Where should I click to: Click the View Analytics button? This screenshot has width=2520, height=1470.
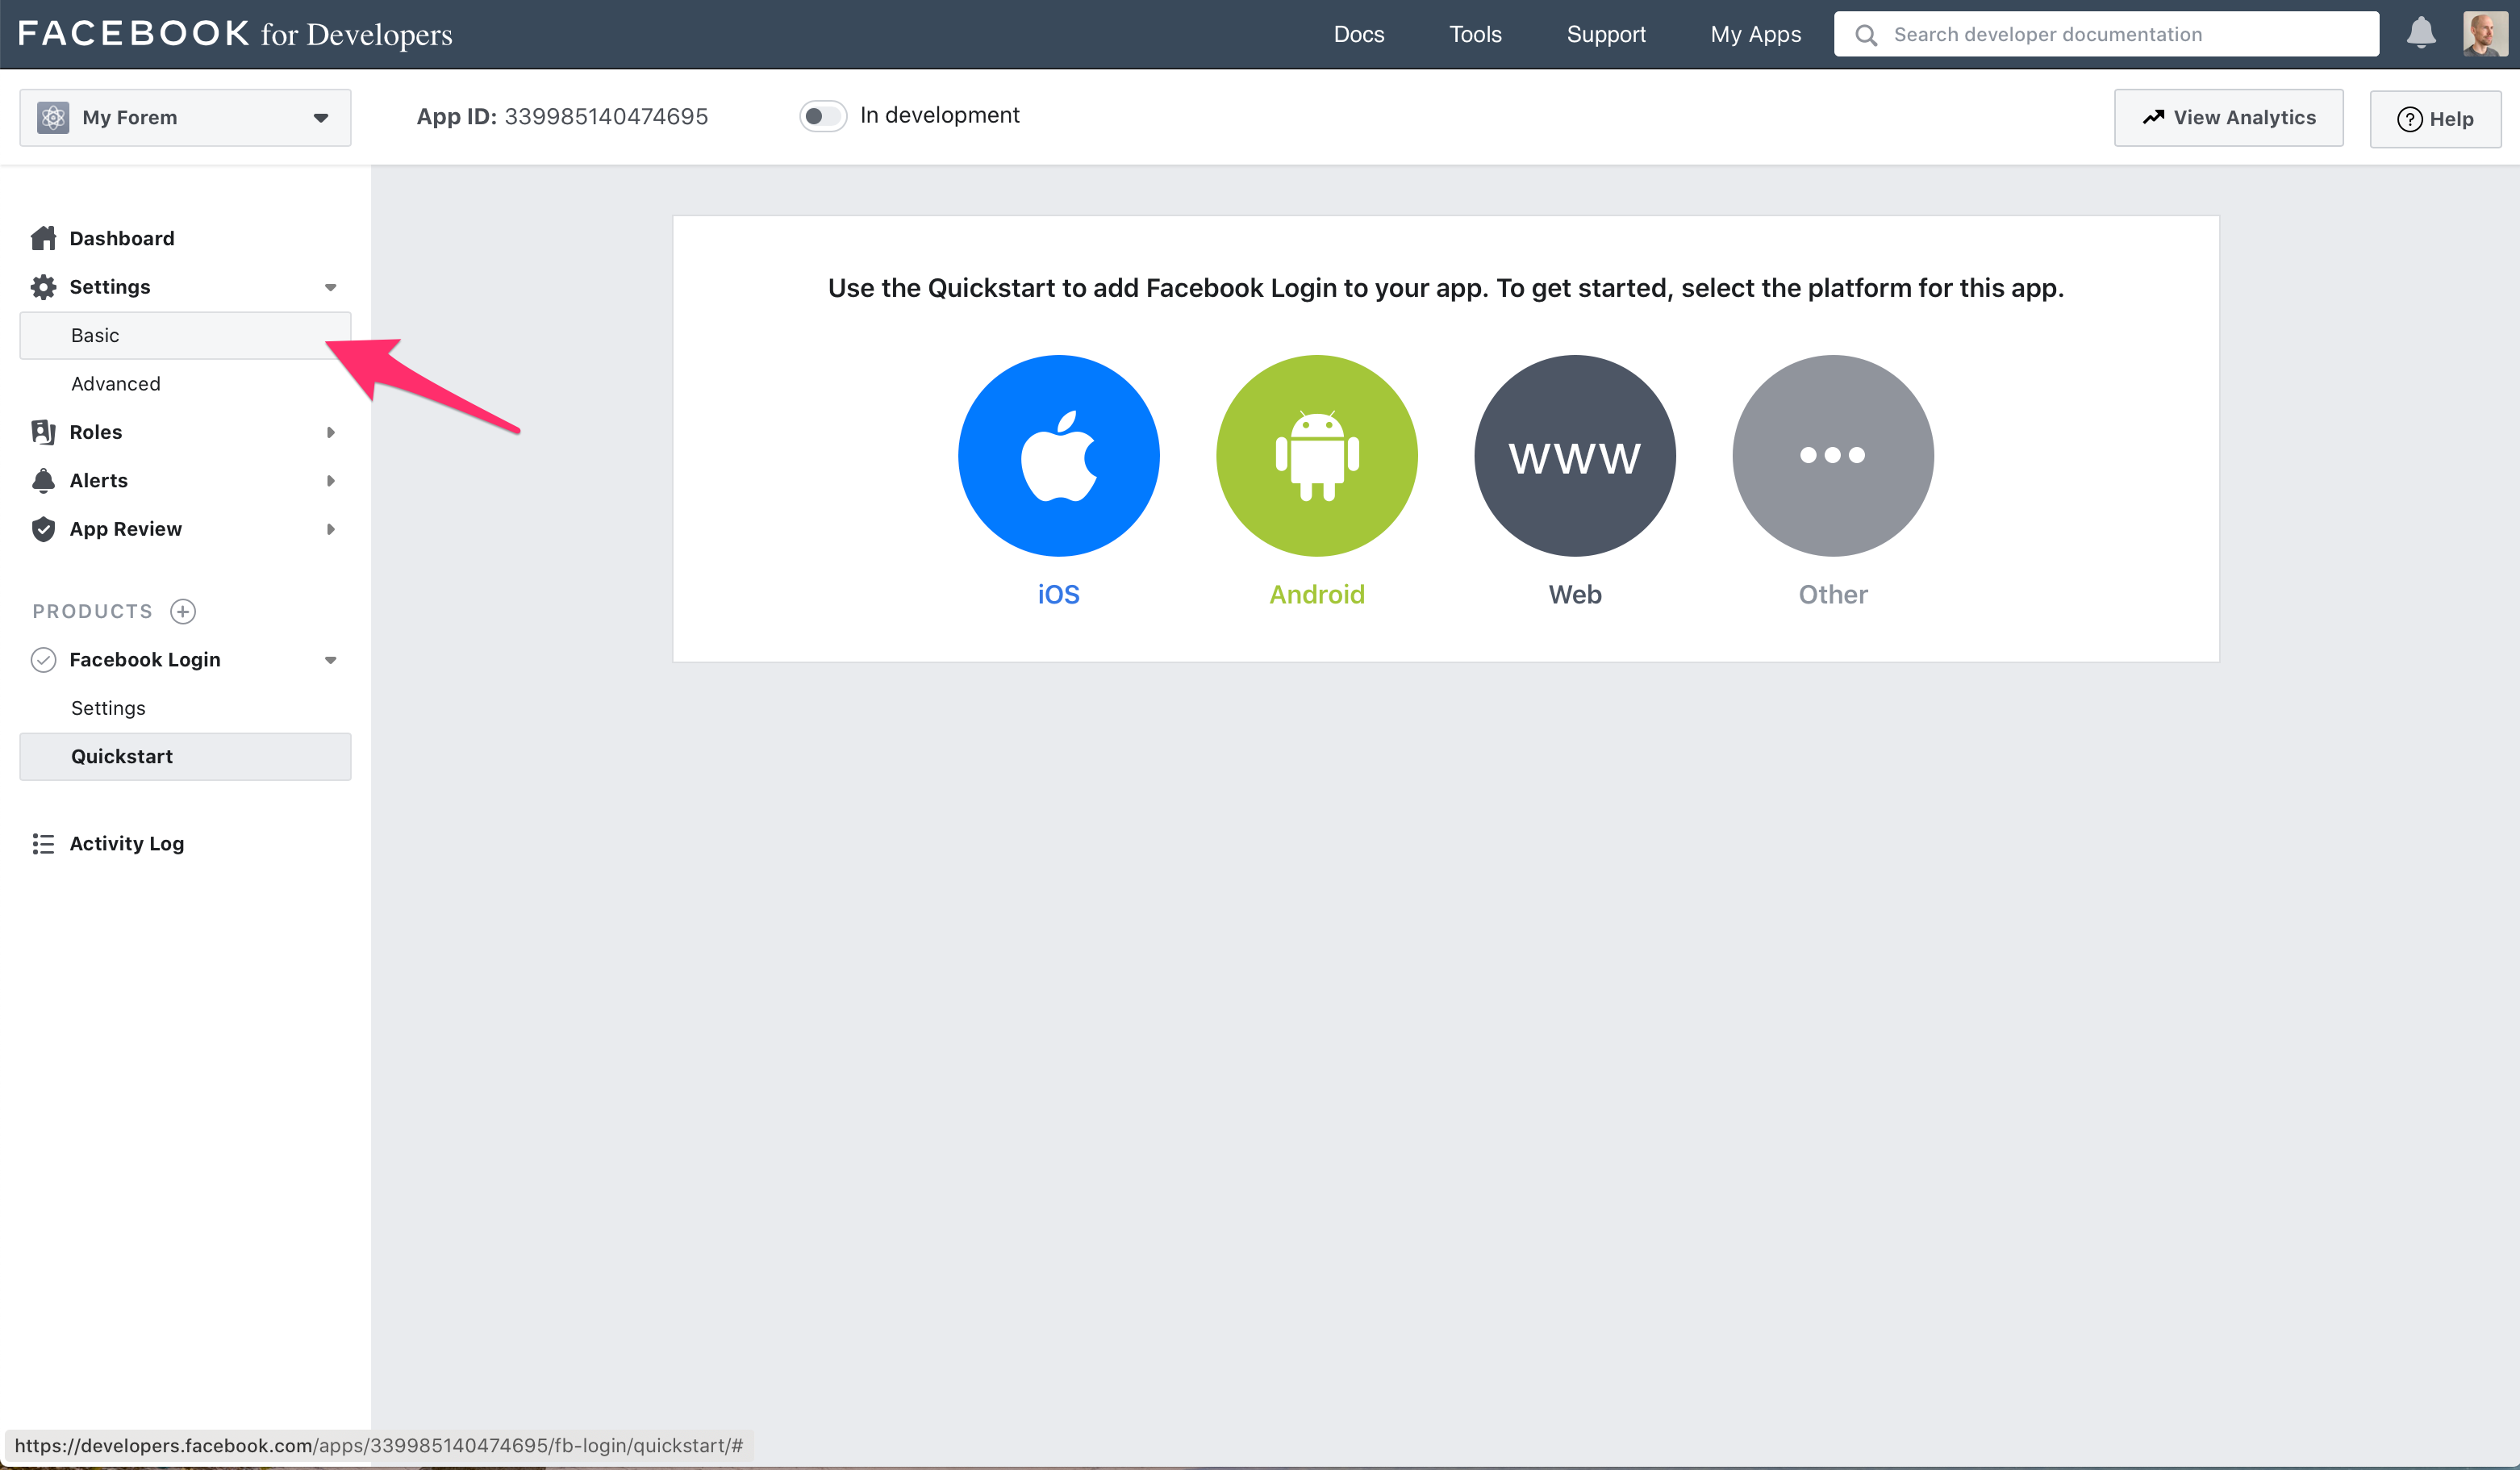pos(2228,117)
